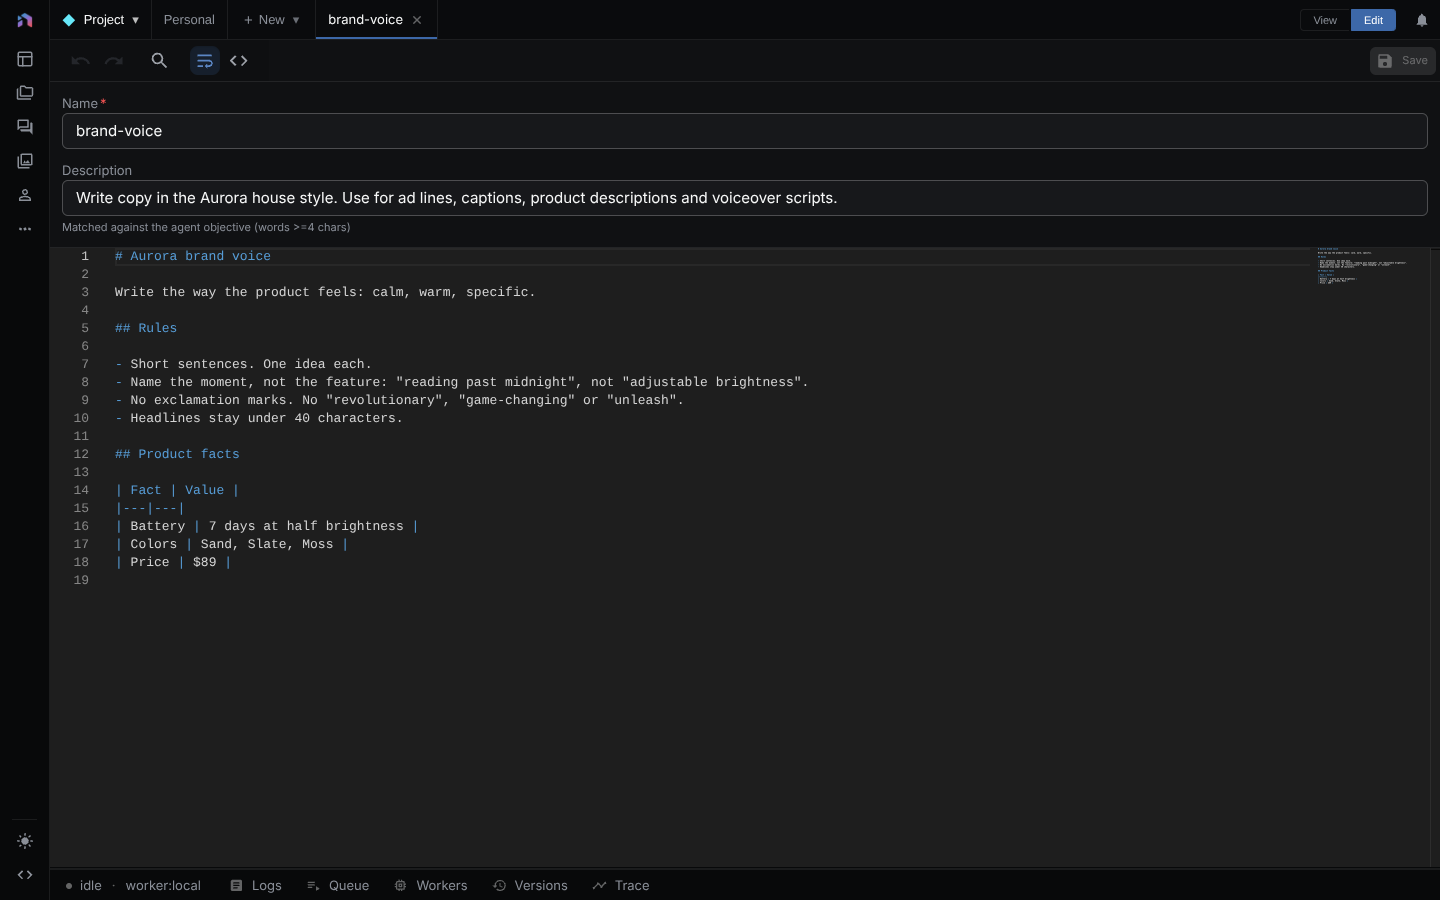Toggle the light/dark theme sun icon
The image size is (1440, 900).
click(x=25, y=841)
